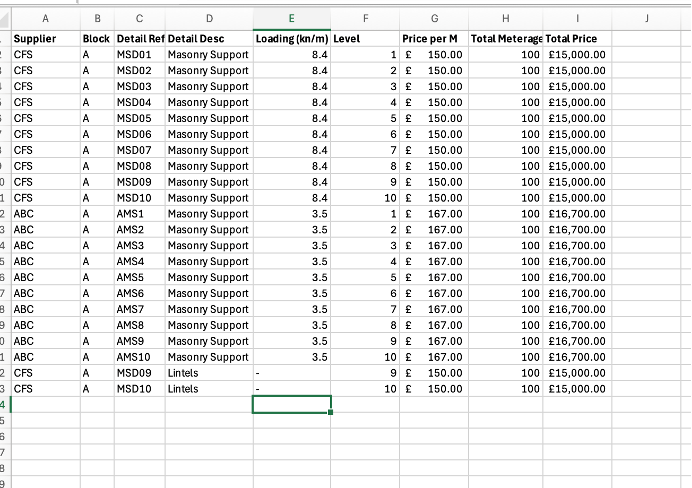Viewport: 692px width, 488px height.
Task: Select cell containing MSD03
Action: point(140,86)
